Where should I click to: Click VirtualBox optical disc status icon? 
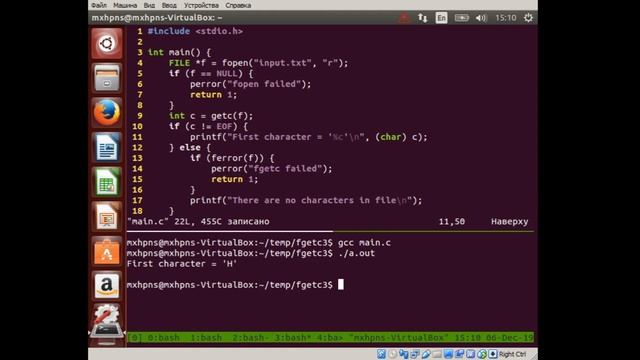pos(393,354)
